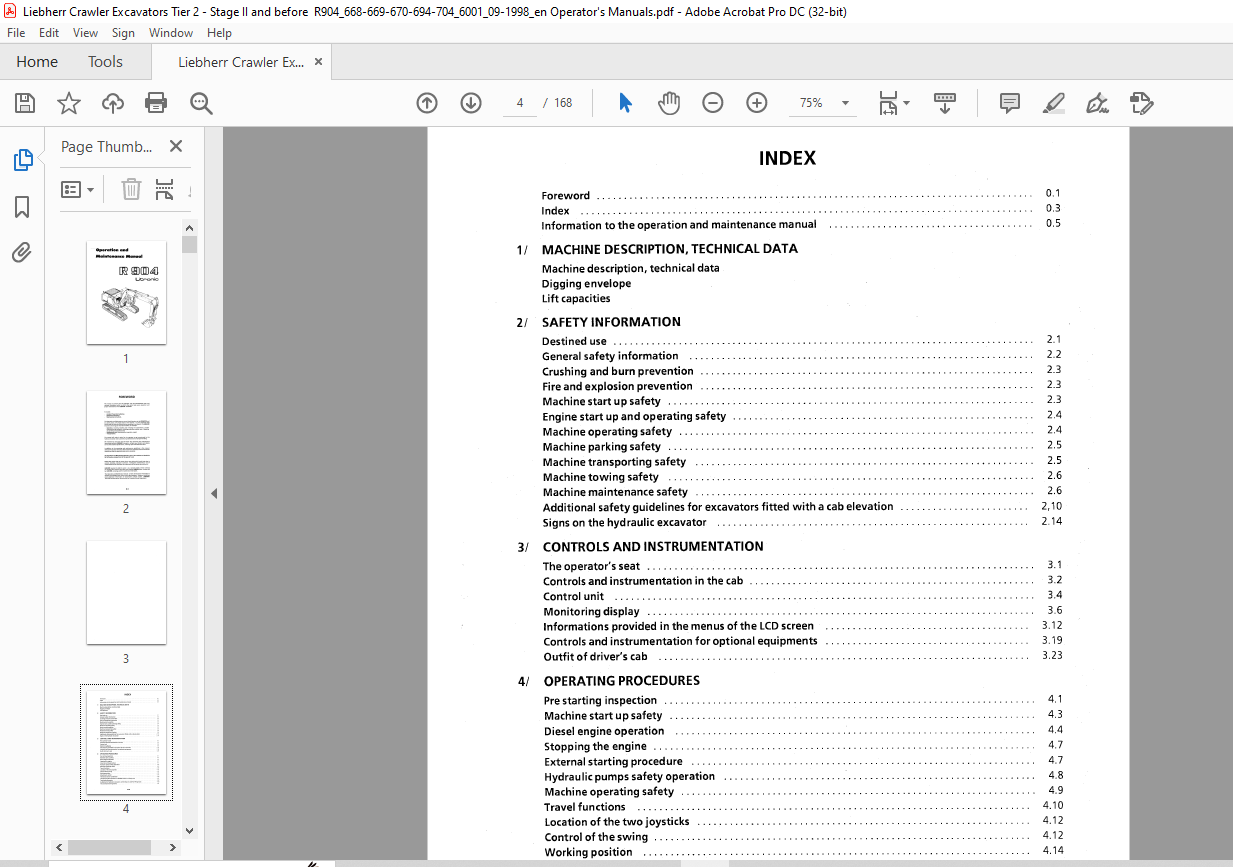
Task: Open the Attachments paperclip panel
Action: (x=22, y=253)
